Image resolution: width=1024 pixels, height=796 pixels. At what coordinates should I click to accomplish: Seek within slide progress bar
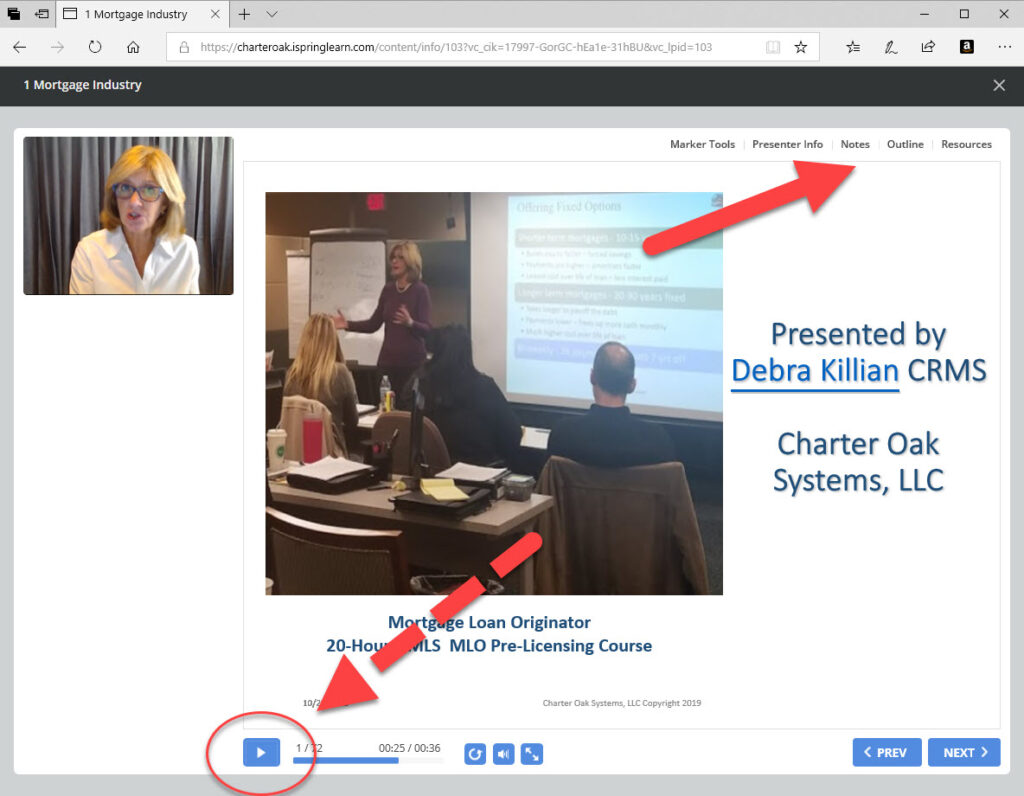[x=368, y=760]
